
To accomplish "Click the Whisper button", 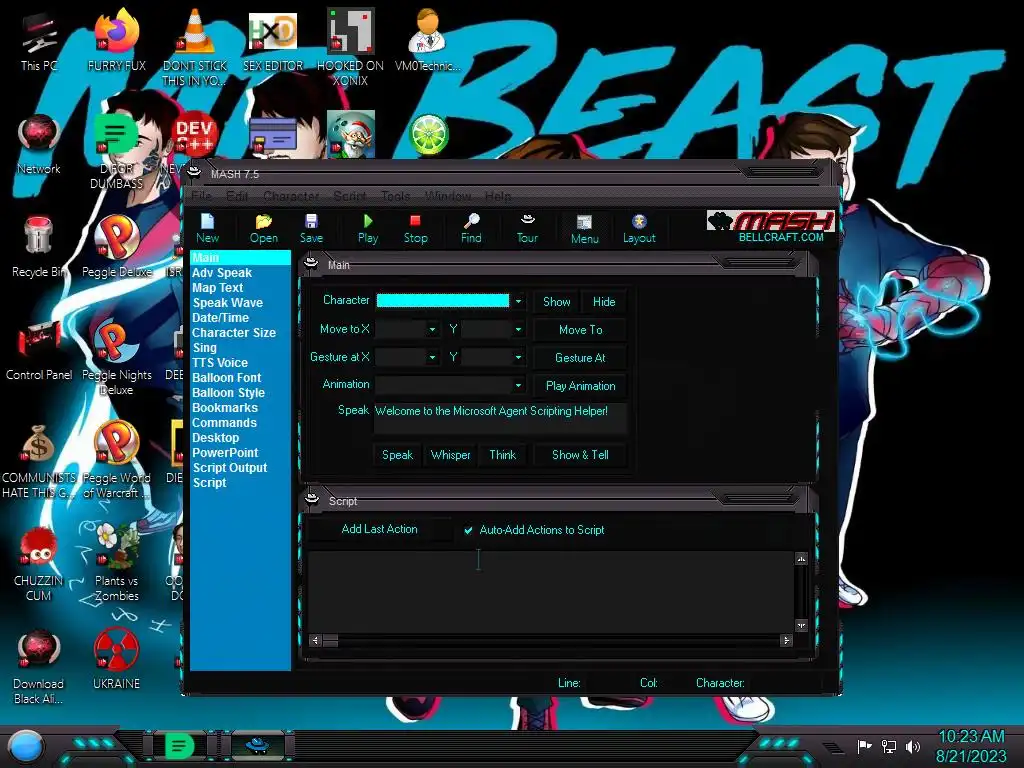I will (x=451, y=455).
